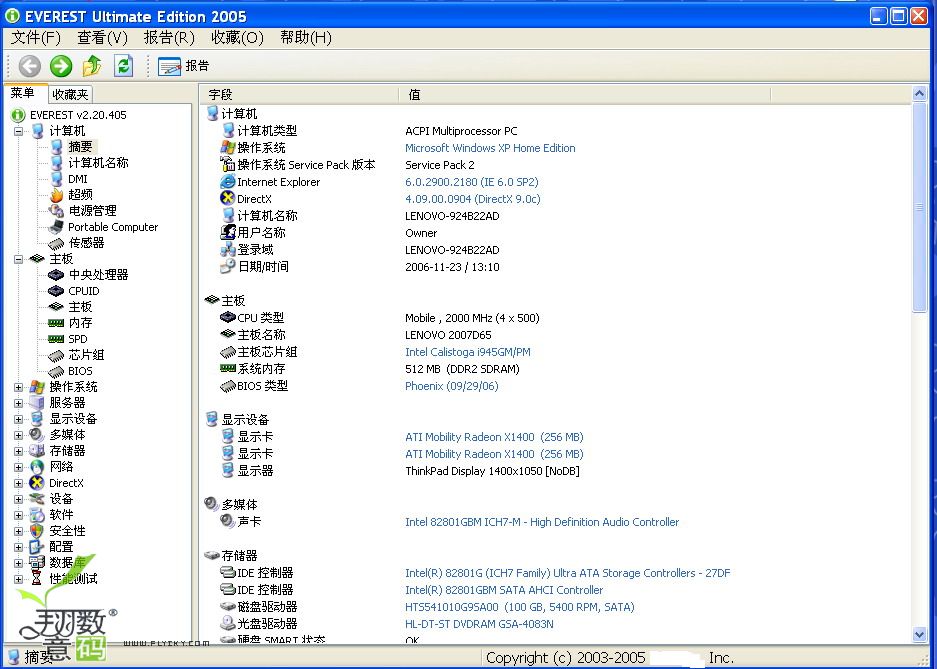Expand the 配置 tree node

tap(19, 547)
